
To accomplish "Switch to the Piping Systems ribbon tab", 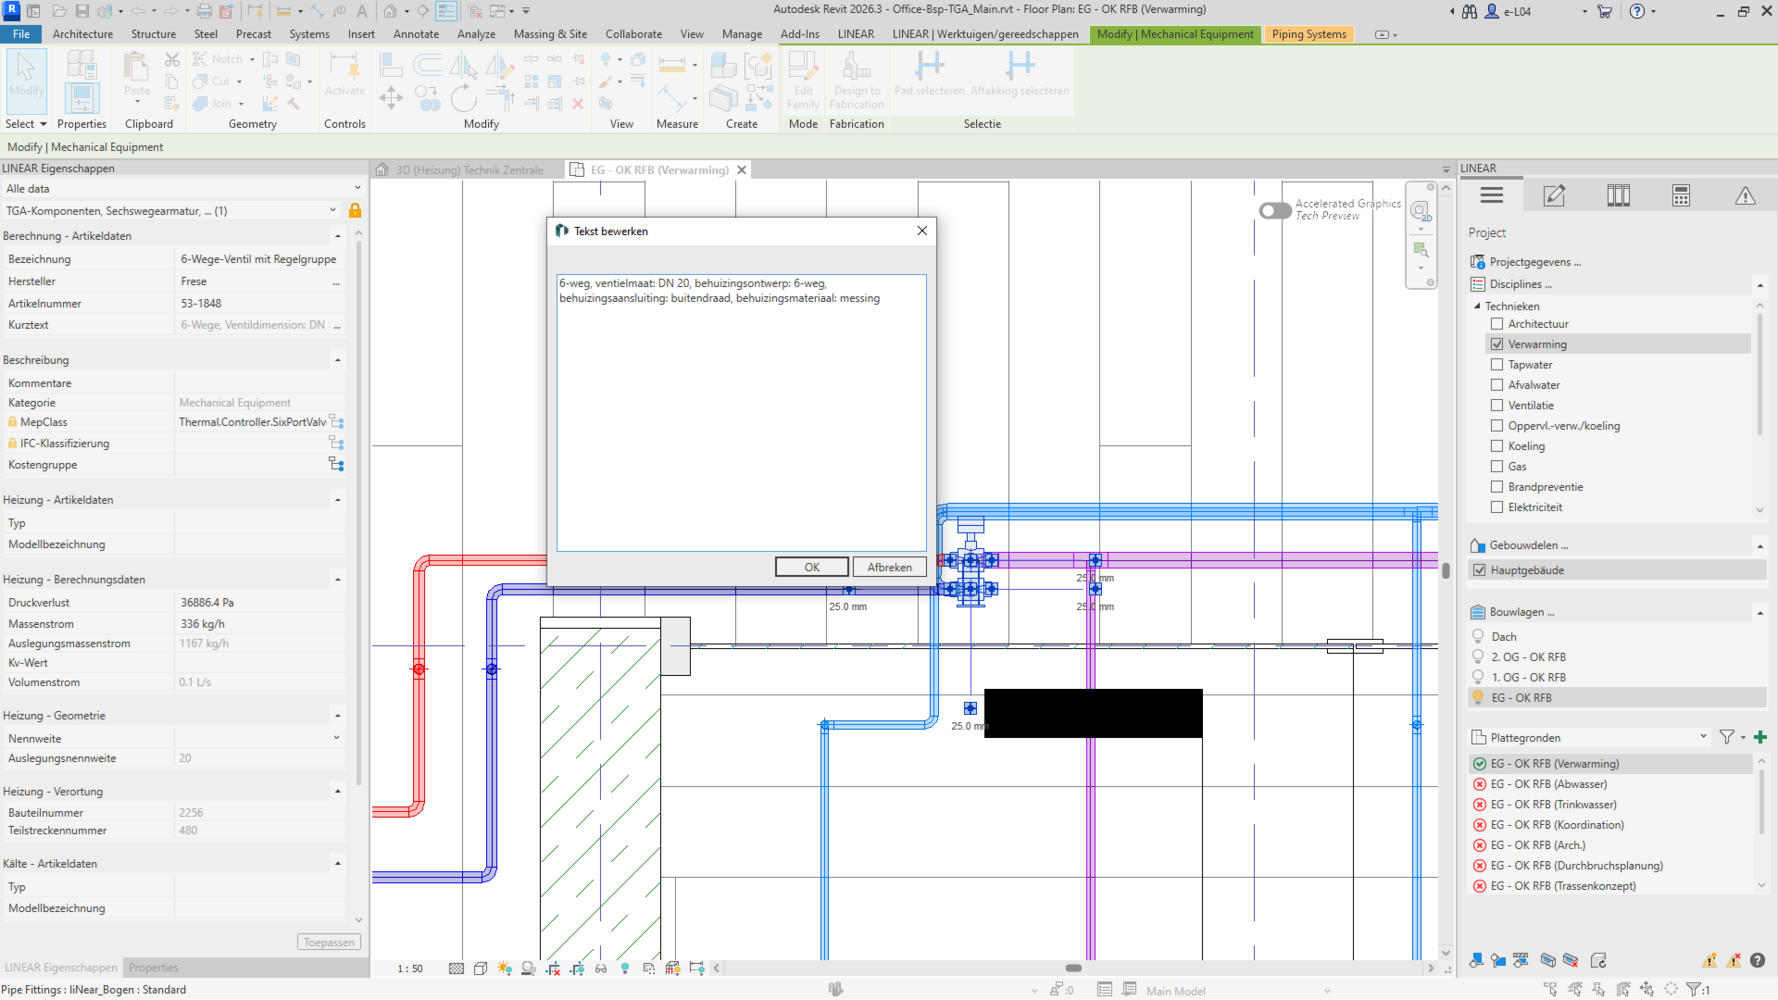I will coord(1308,34).
